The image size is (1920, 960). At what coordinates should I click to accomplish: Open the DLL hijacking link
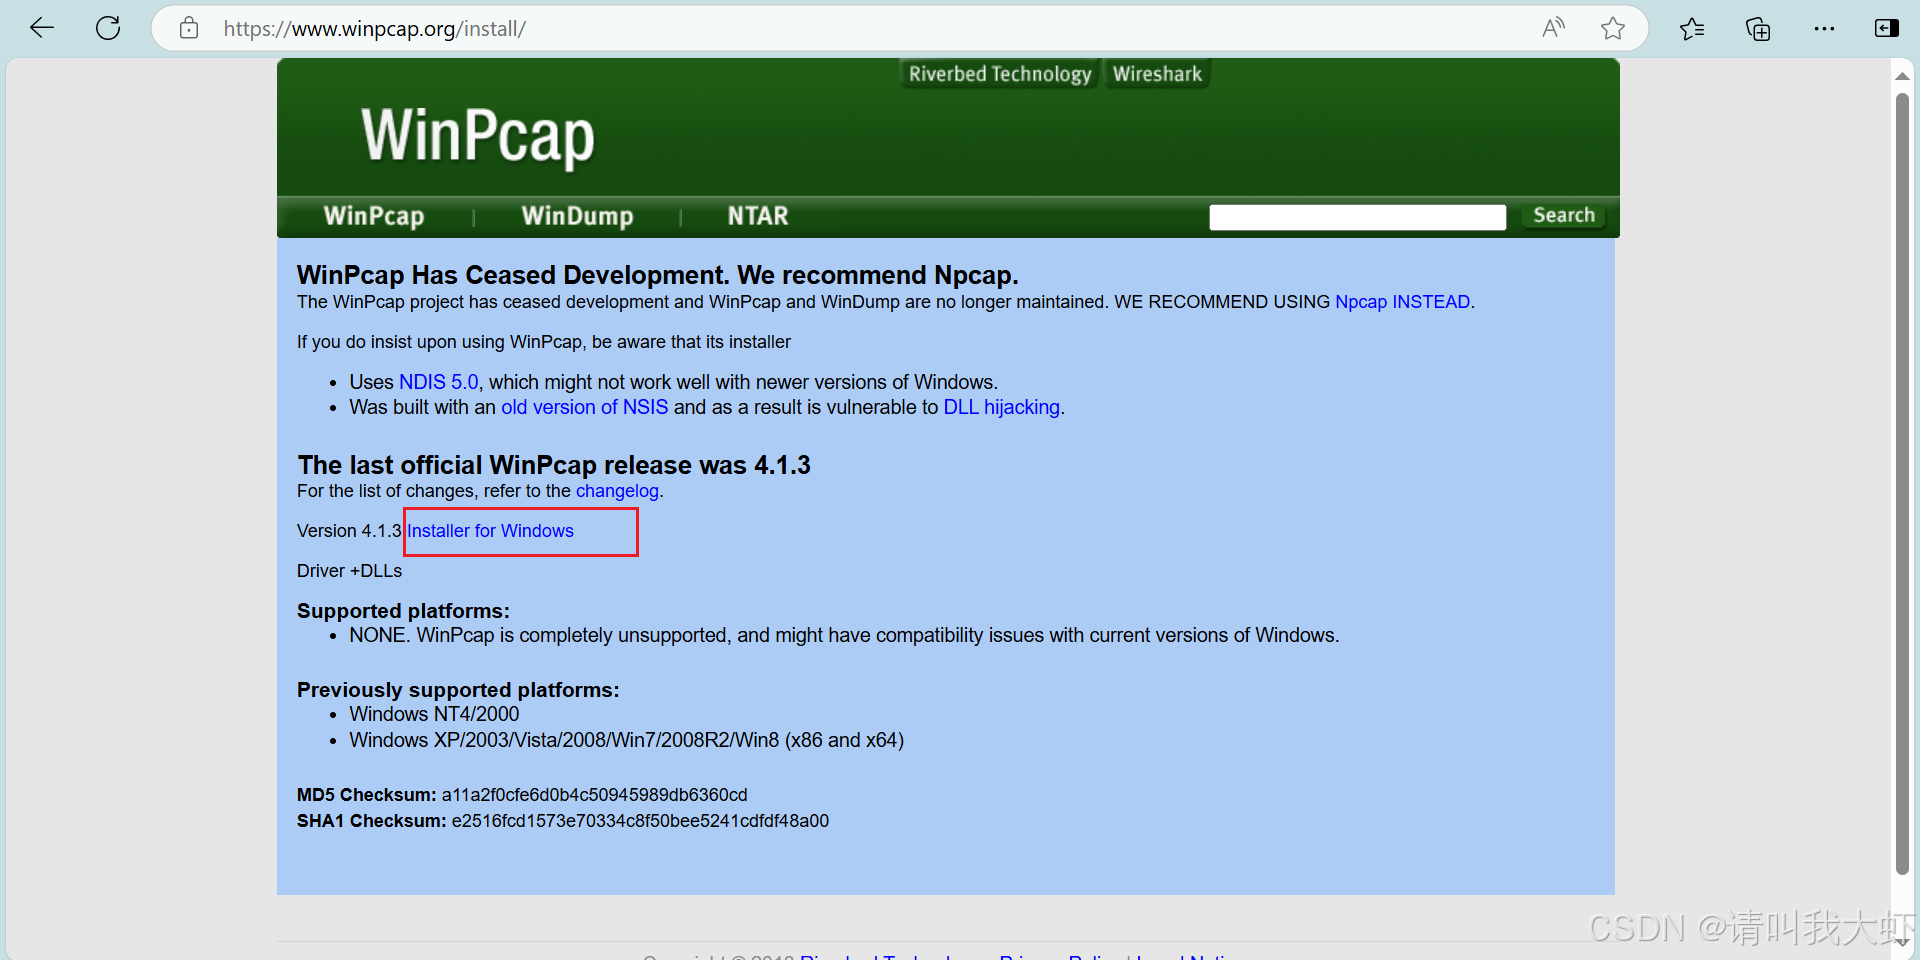coord(1002,407)
